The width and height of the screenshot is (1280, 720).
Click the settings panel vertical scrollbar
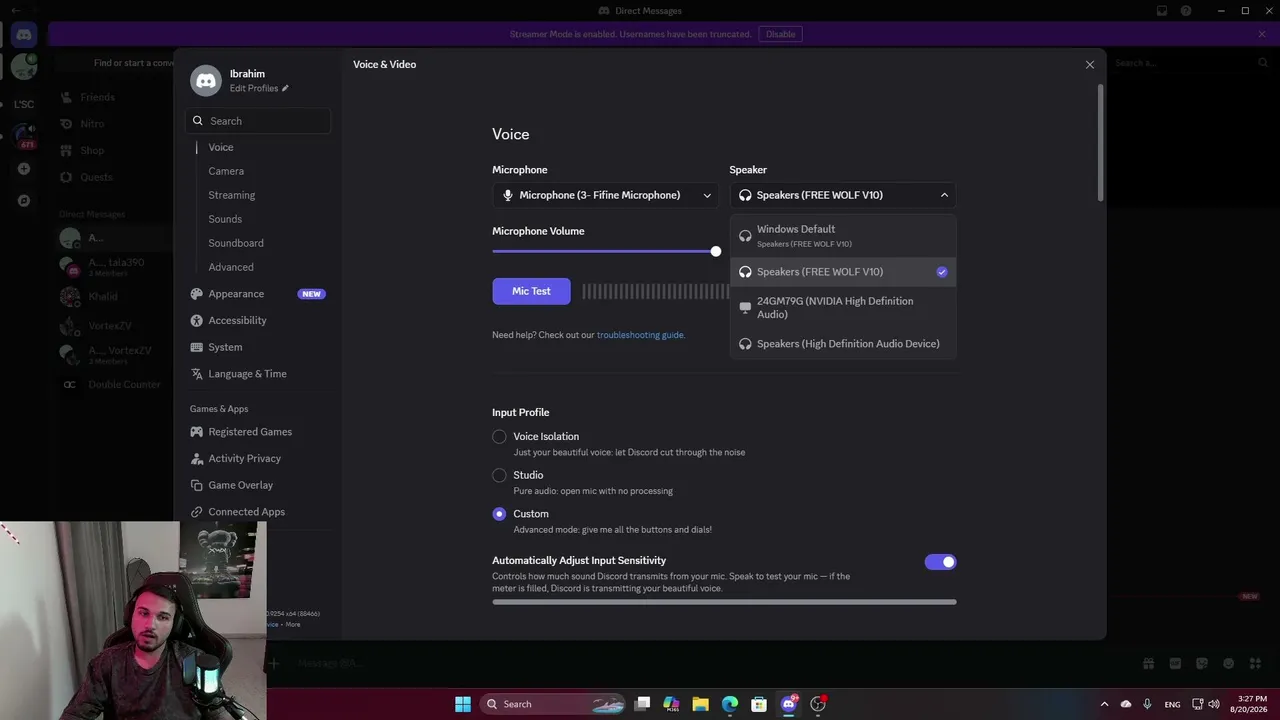(x=1101, y=142)
